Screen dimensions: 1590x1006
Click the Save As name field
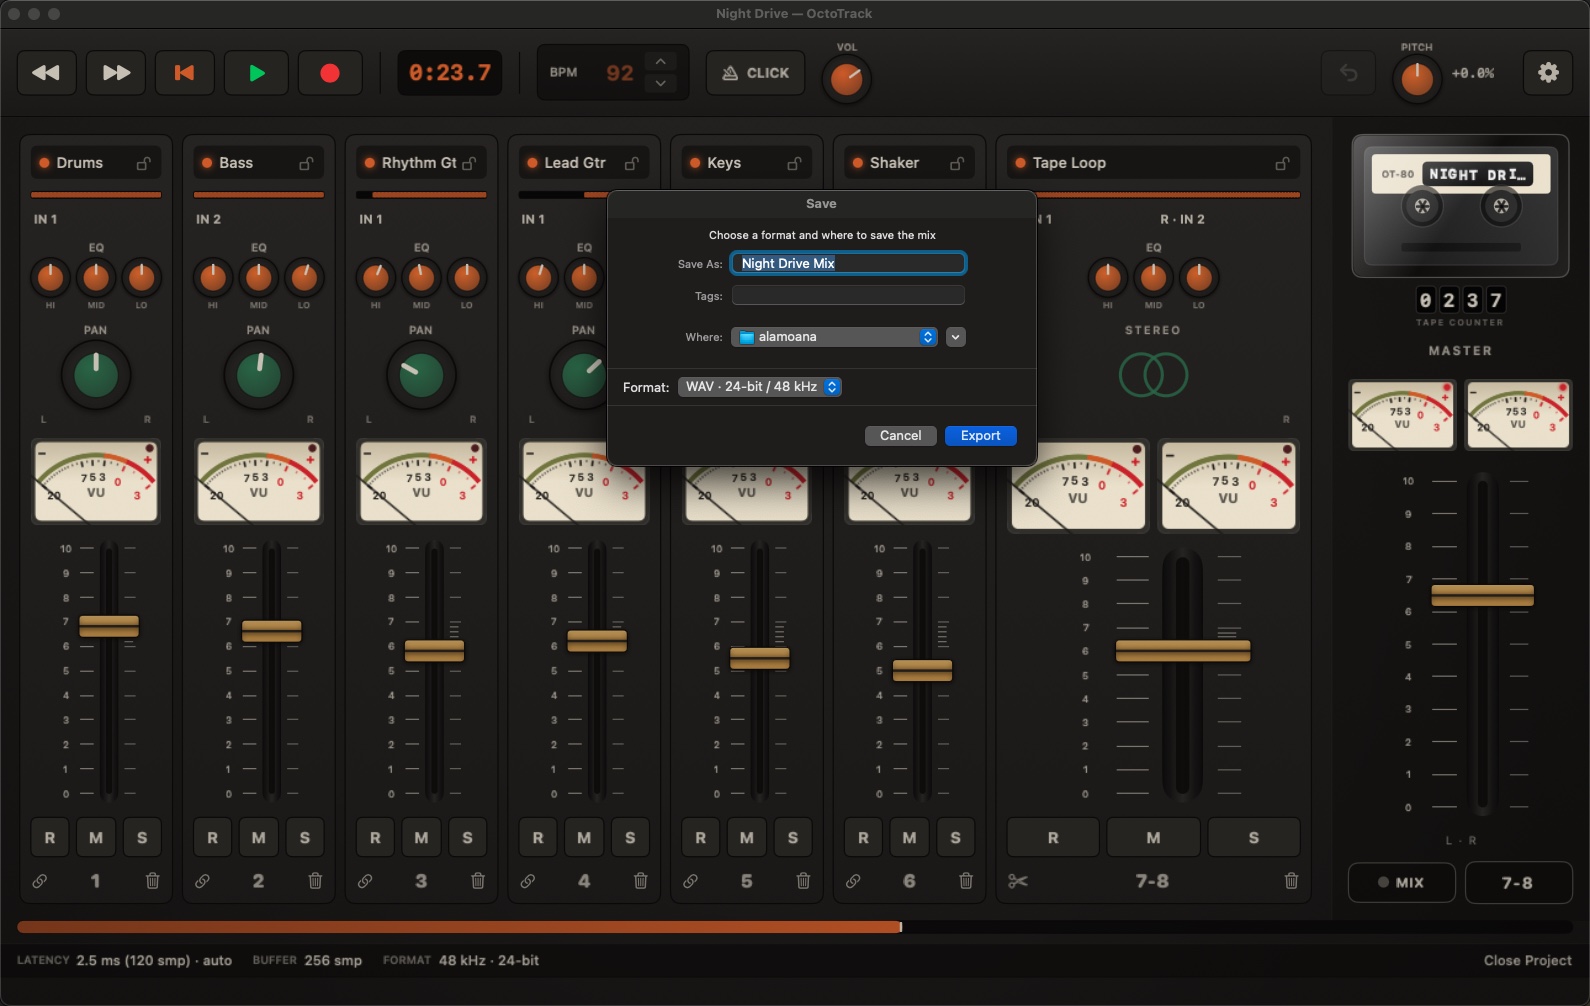click(x=848, y=263)
